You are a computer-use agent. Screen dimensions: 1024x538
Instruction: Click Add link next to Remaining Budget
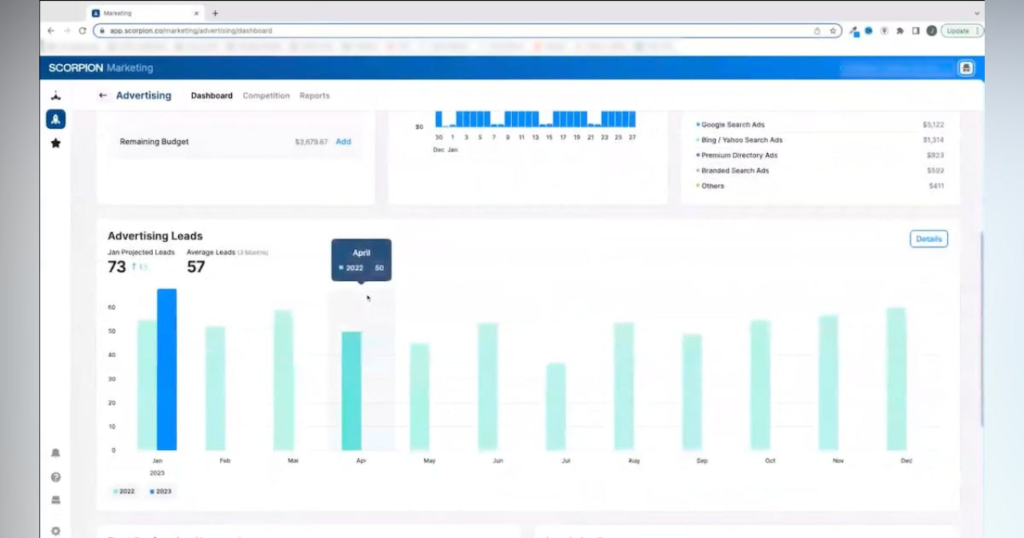[343, 142]
